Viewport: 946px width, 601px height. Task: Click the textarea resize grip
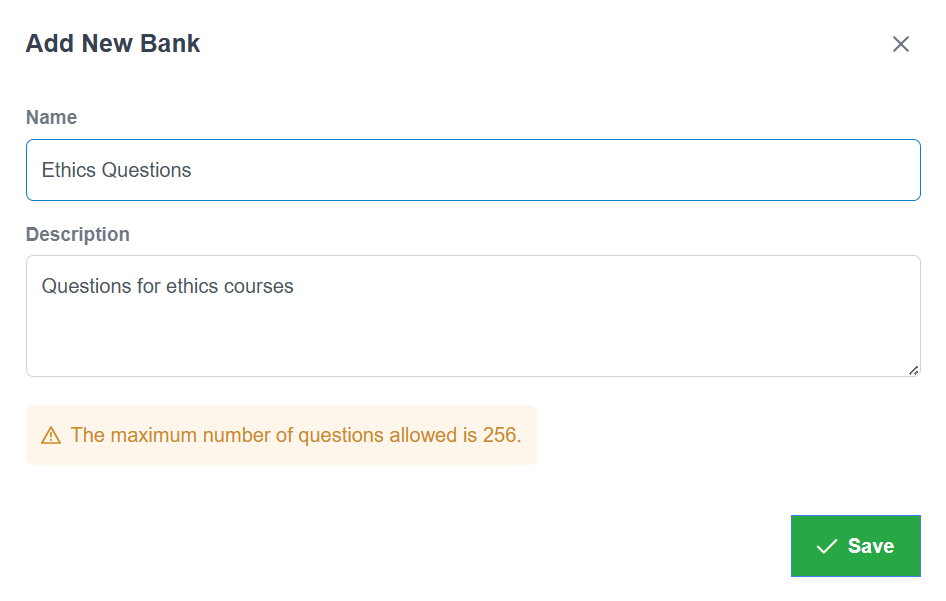913,370
